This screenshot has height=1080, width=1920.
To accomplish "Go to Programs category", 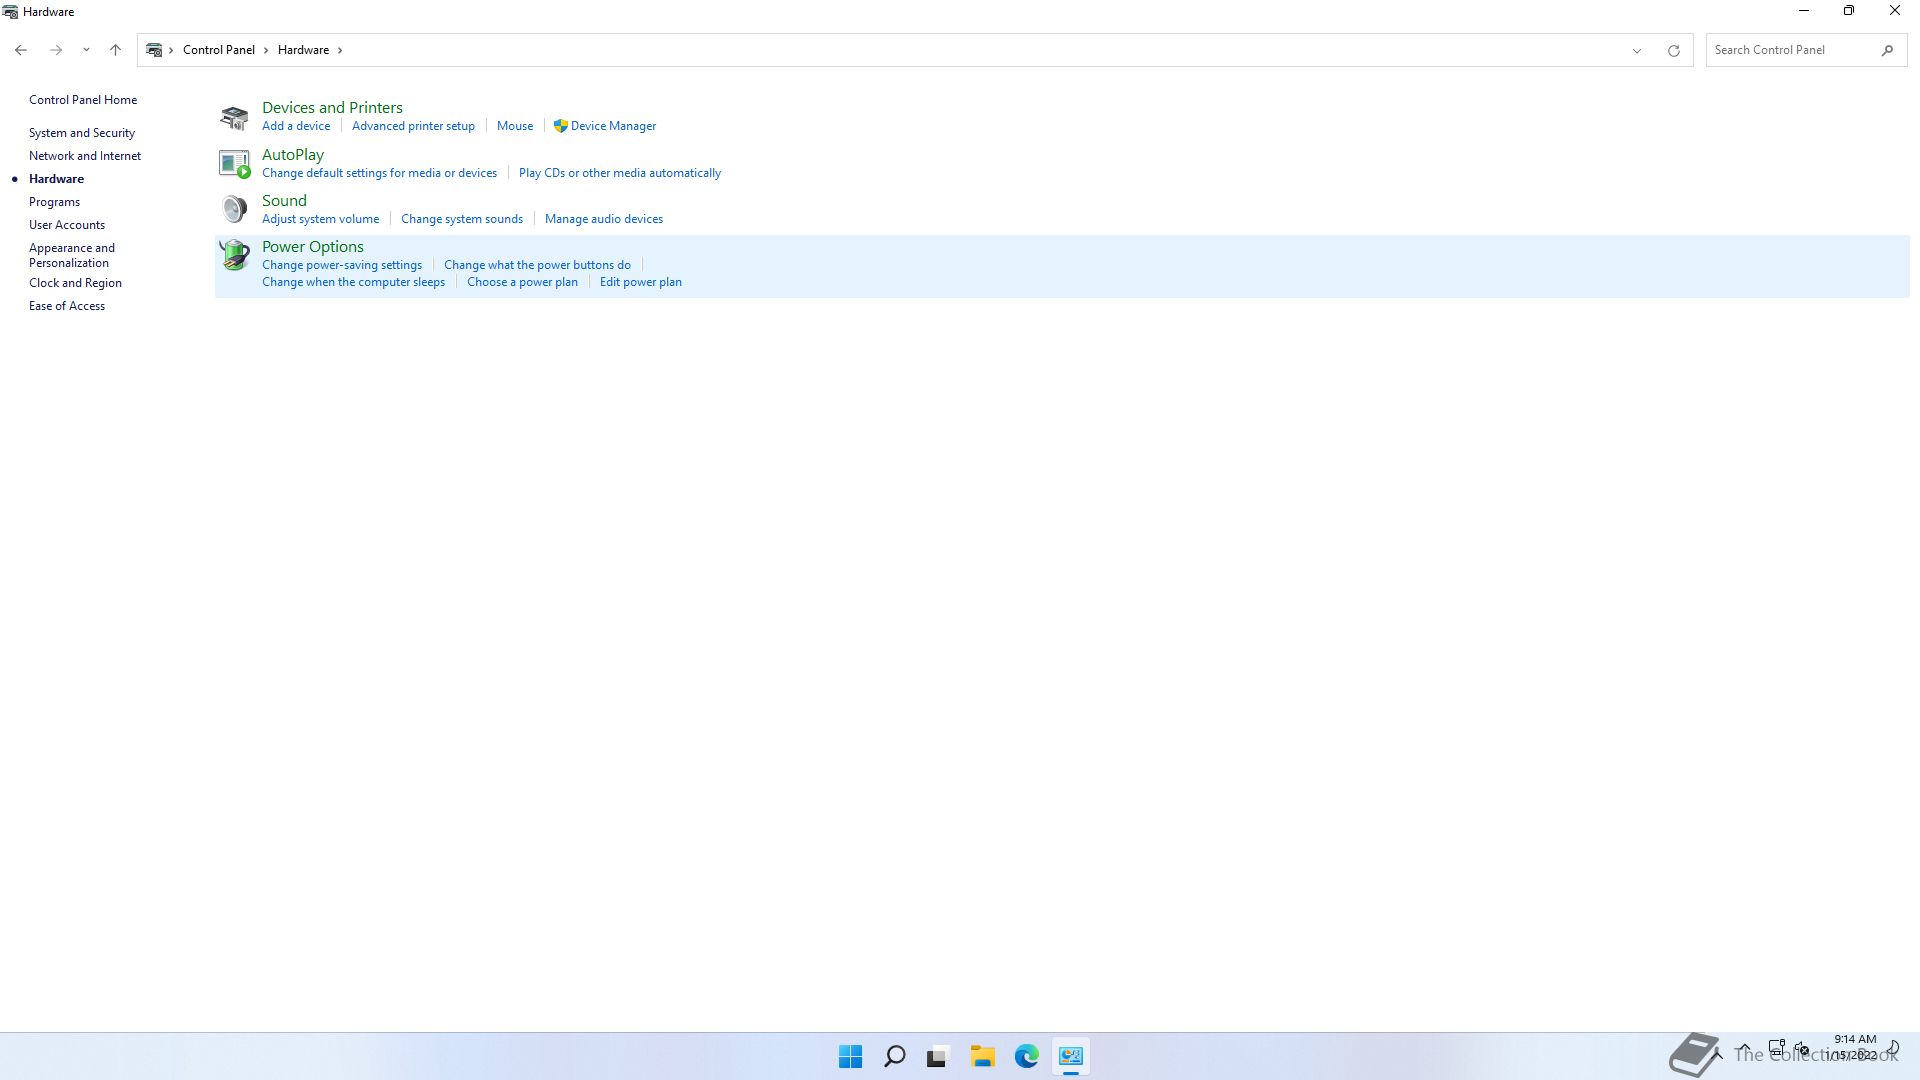I will 54,202.
